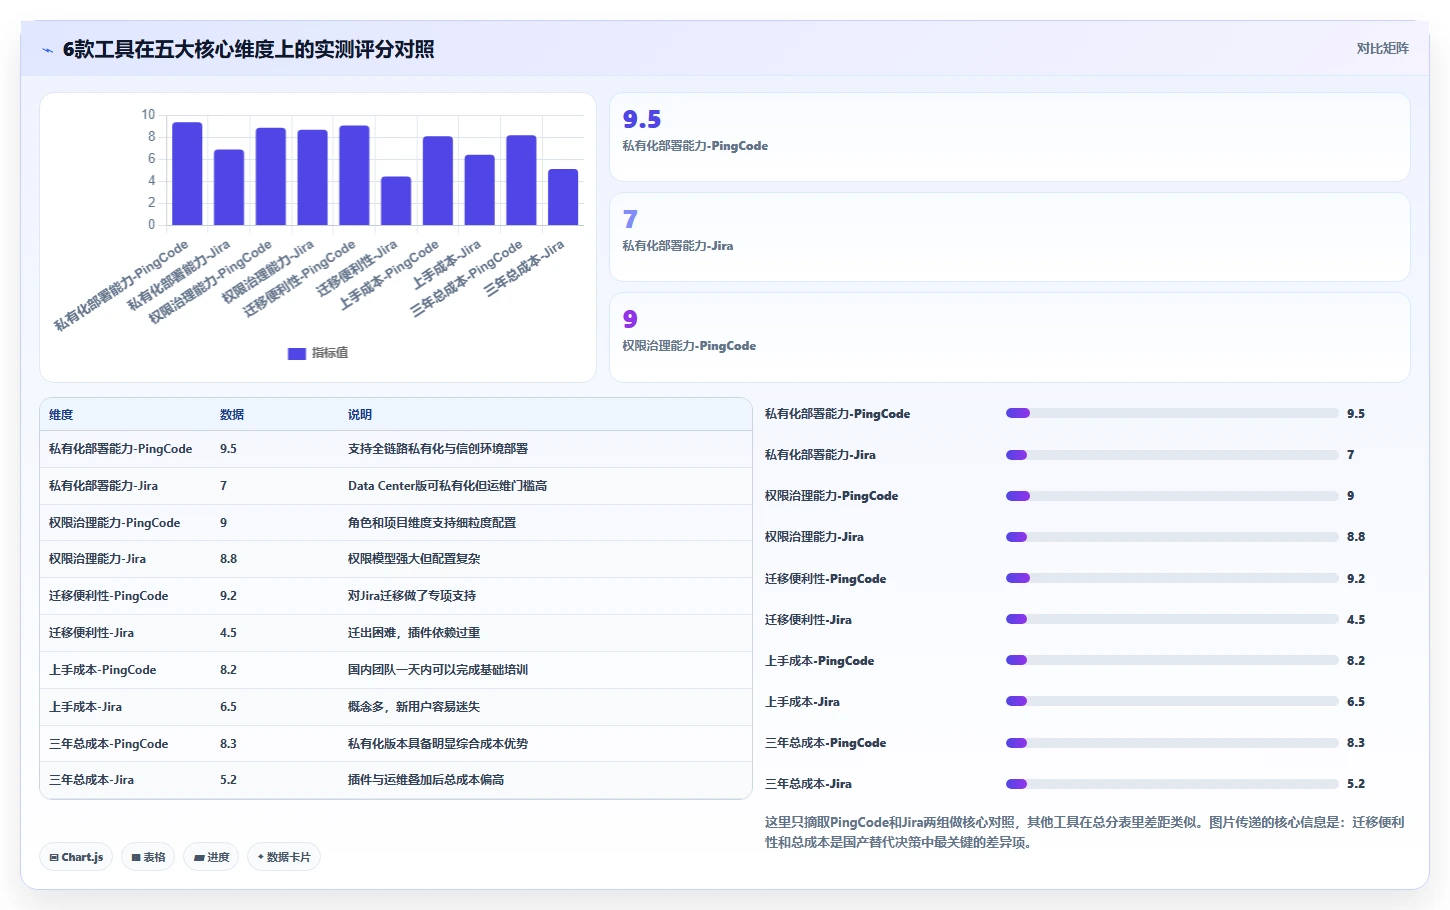Select the cell 权限模型强大但配置复杂
This screenshot has width=1450, height=910.
coord(414,559)
